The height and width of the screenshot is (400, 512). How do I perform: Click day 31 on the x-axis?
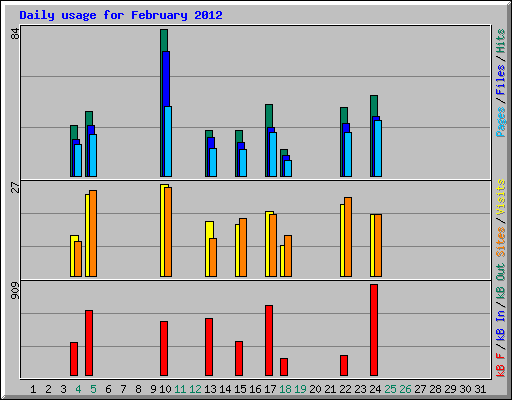[480, 389]
